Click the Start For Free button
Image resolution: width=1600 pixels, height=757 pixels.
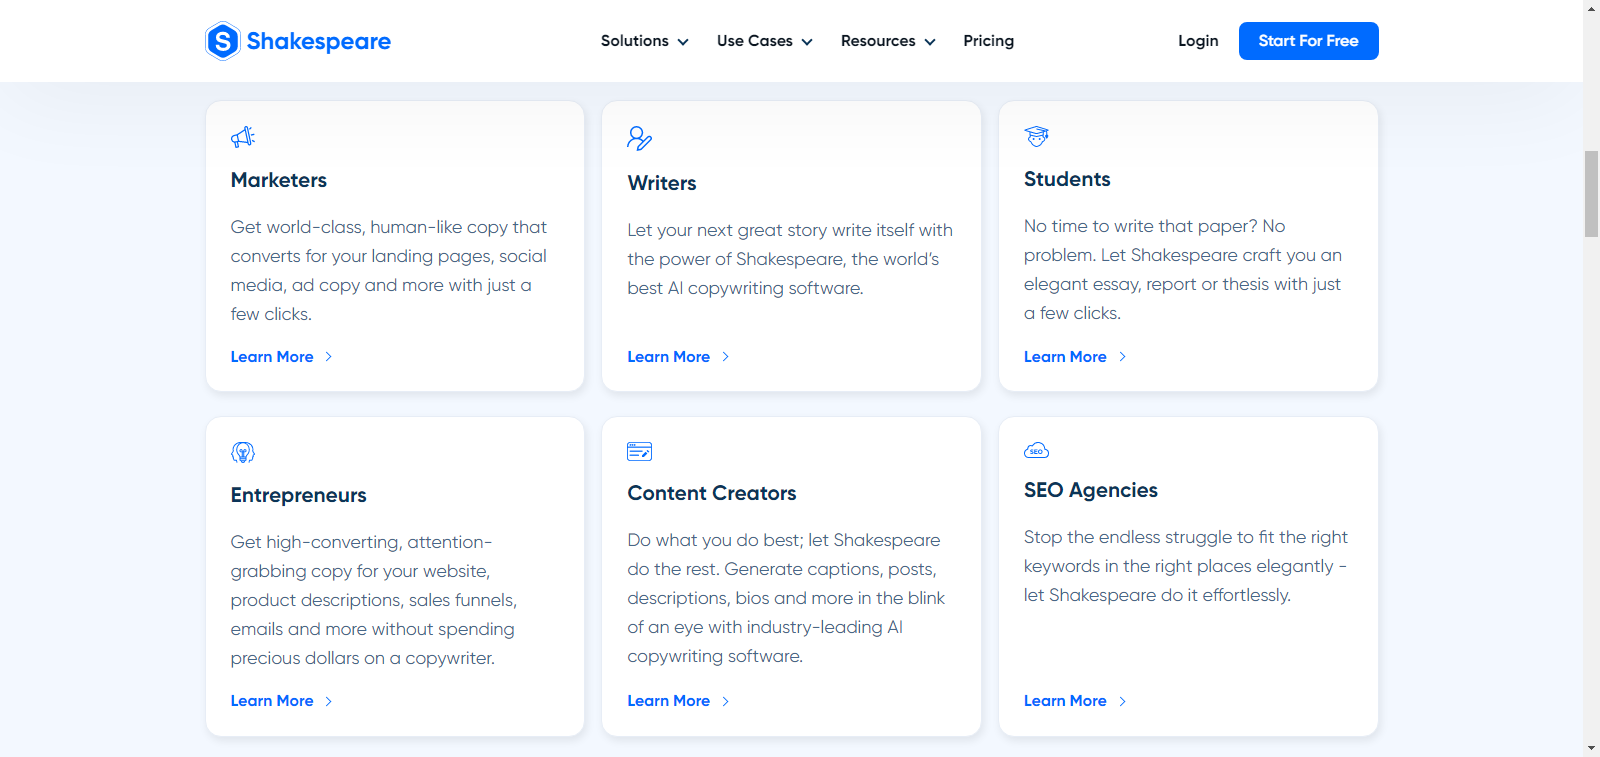(1308, 41)
